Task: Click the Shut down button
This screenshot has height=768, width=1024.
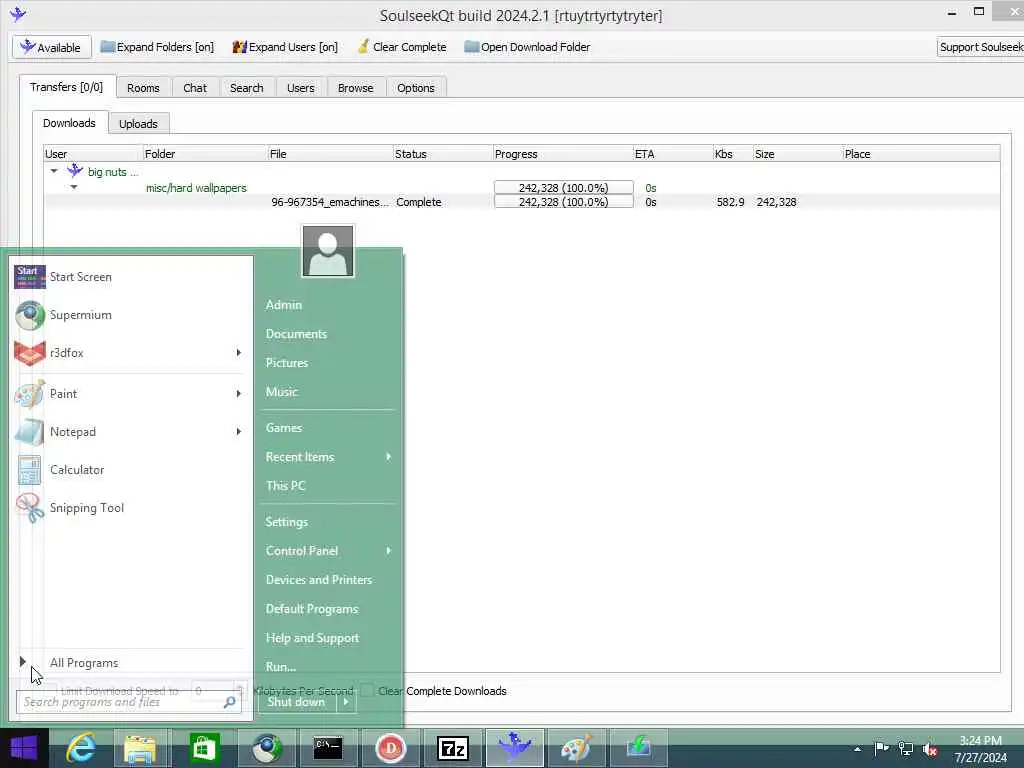Action: coord(296,702)
